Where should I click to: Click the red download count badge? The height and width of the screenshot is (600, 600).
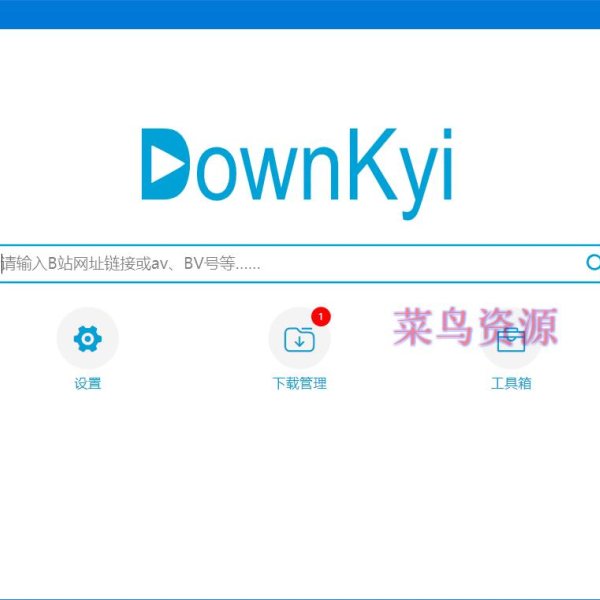pyautogui.click(x=321, y=317)
